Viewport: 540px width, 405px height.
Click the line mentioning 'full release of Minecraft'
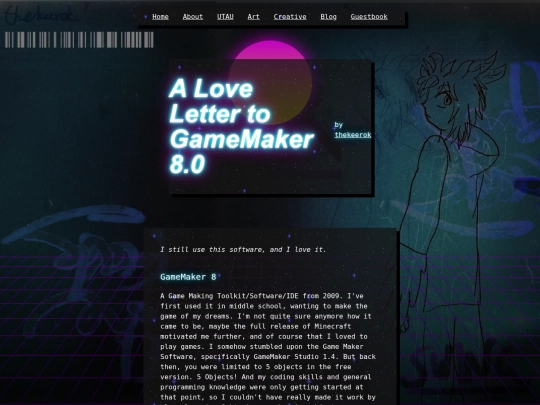pyautogui.click(x=256, y=326)
